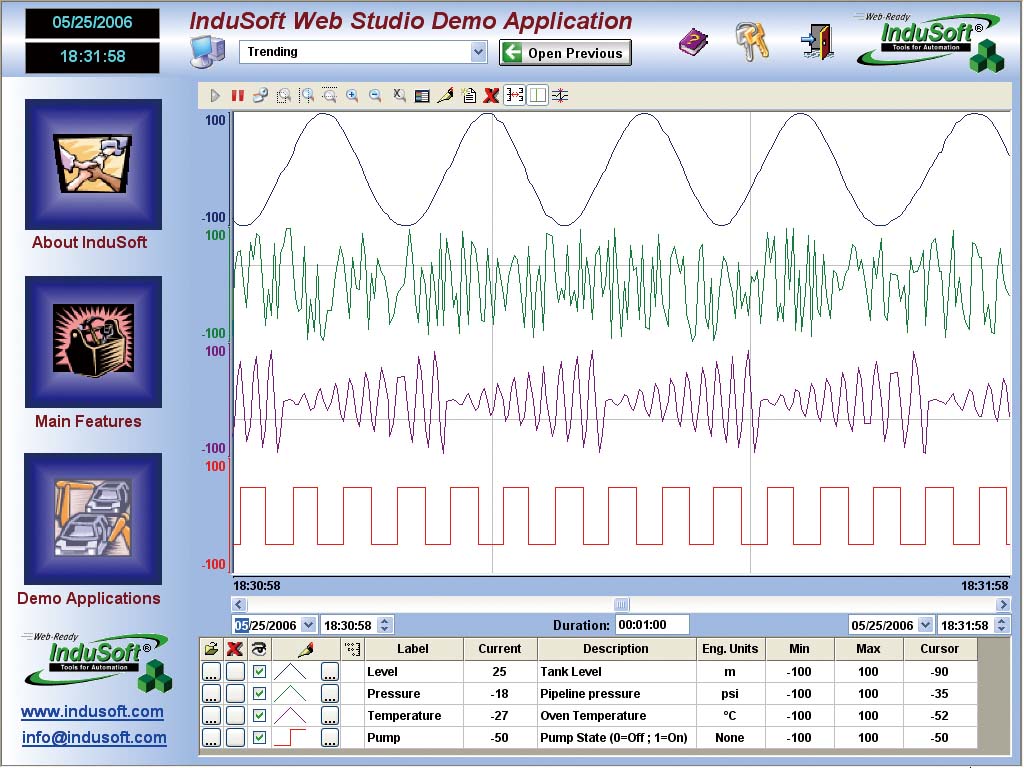
Task: Click the Level row ellipsis button beside pen style
Action: click(x=330, y=671)
